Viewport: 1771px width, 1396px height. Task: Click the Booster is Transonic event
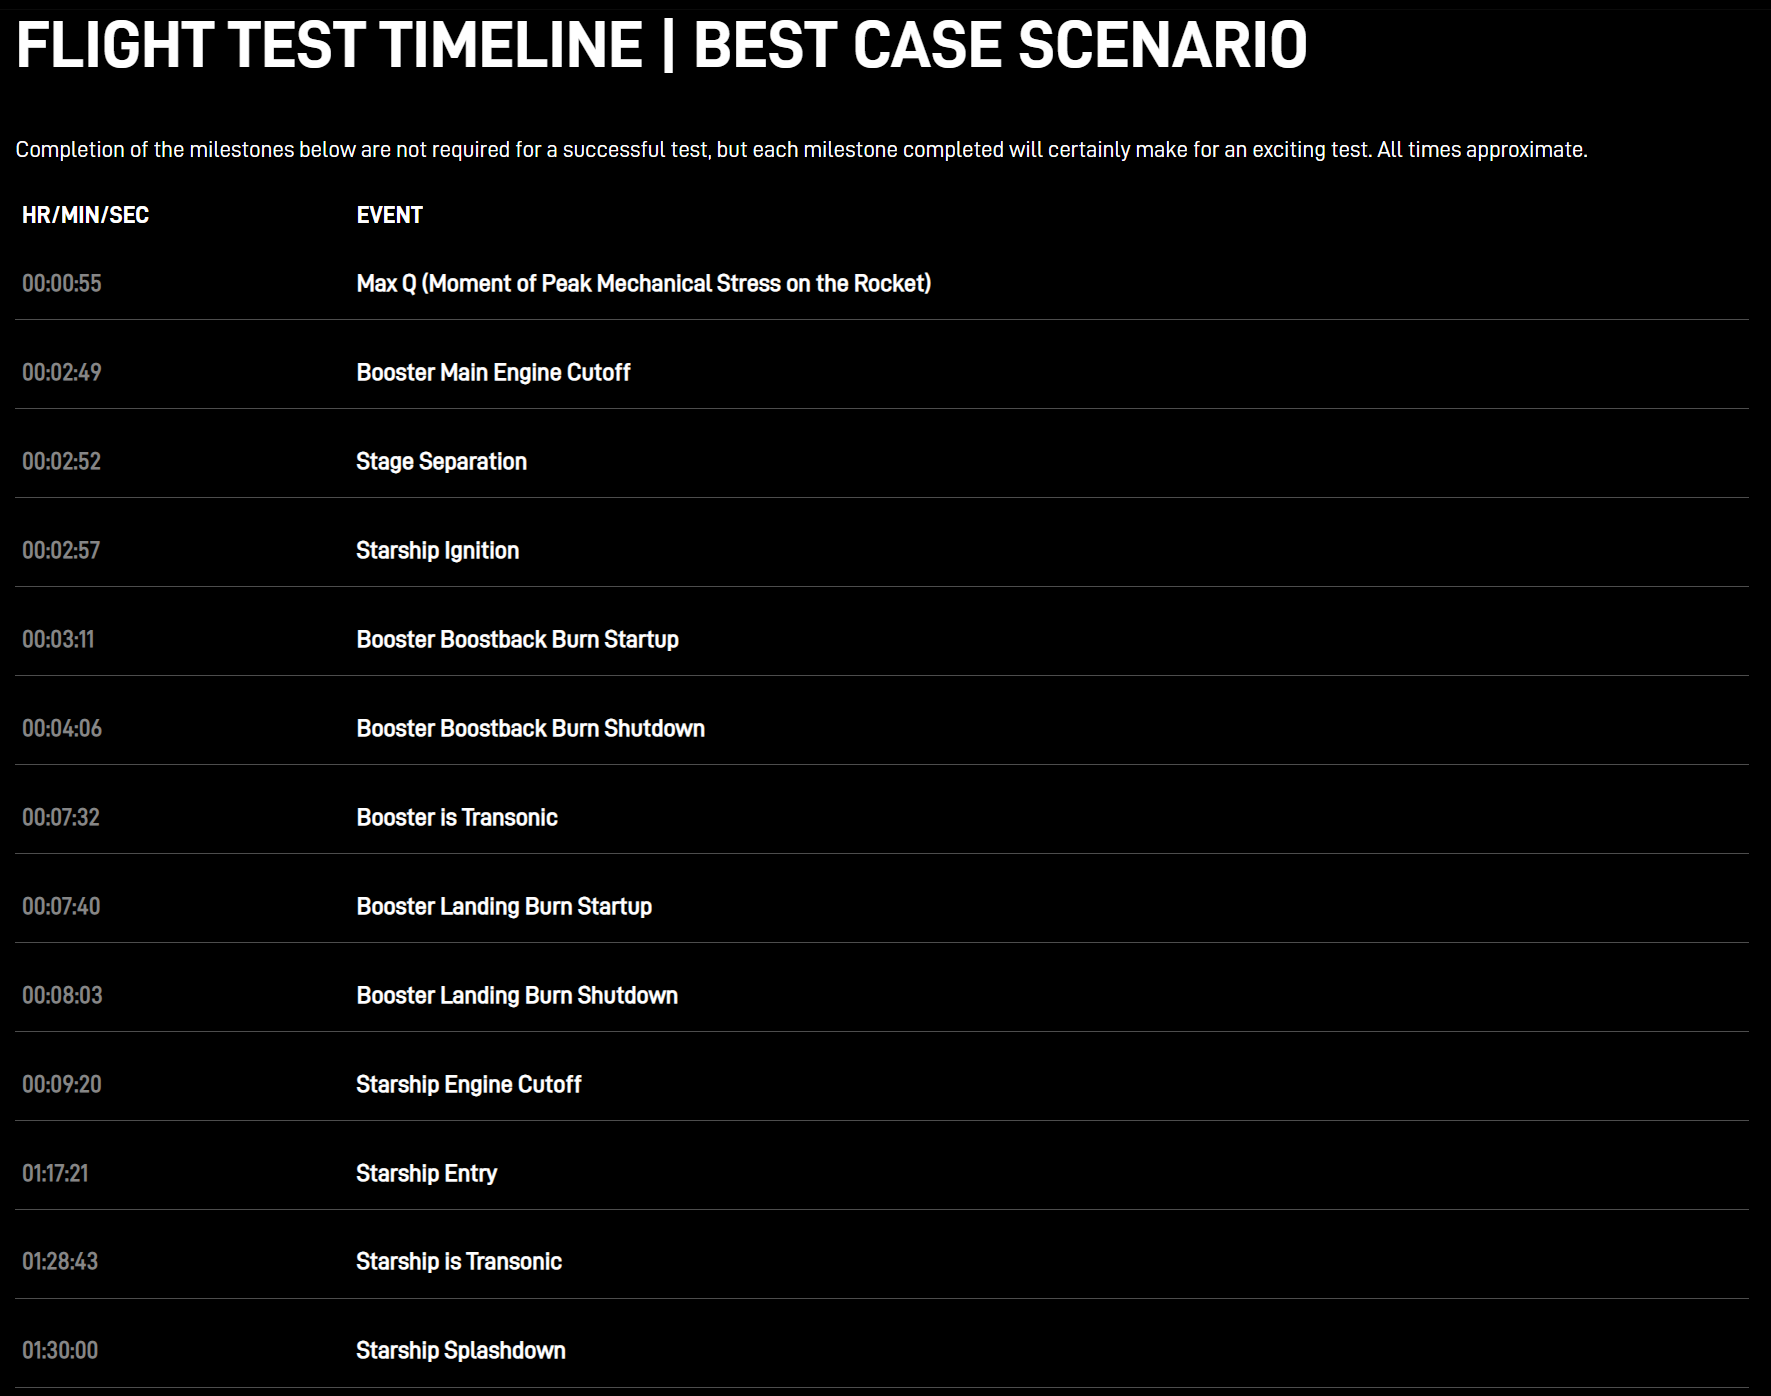[x=457, y=817]
